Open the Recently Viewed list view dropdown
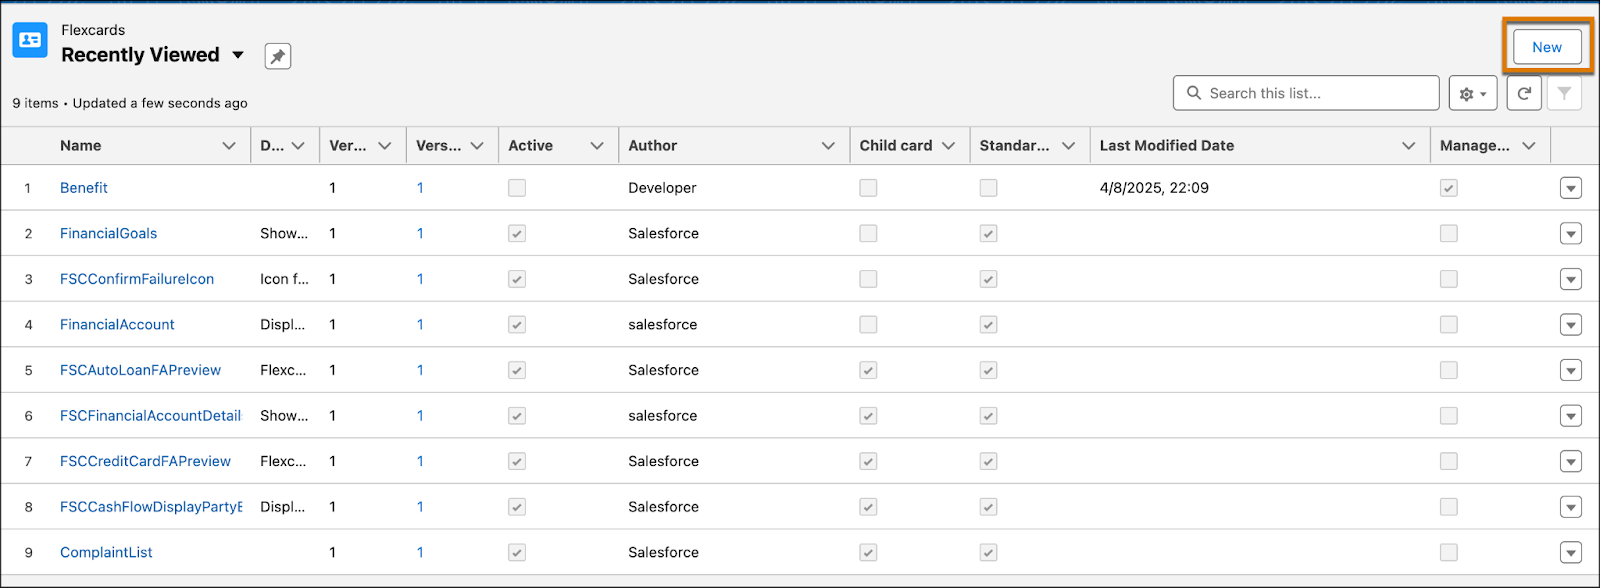The width and height of the screenshot is (1600, 588). coord(238,55)
